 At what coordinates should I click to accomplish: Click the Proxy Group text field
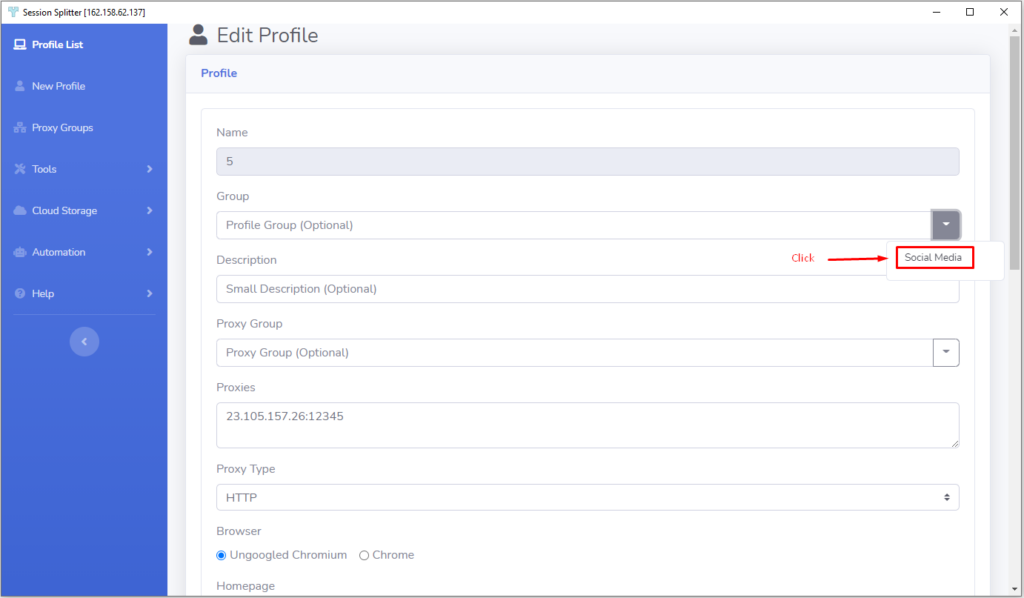pos(574,352)
